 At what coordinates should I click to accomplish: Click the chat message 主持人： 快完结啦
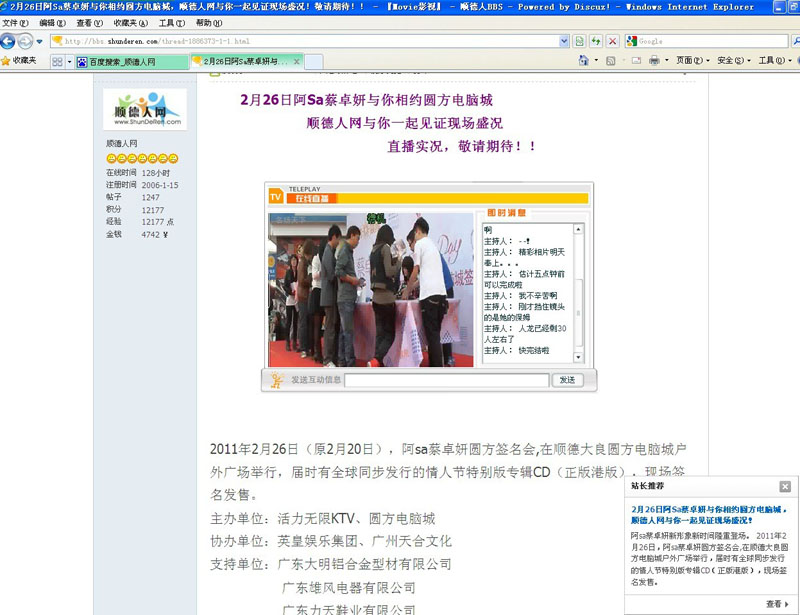pyautogui.click(x=516, y=351)
